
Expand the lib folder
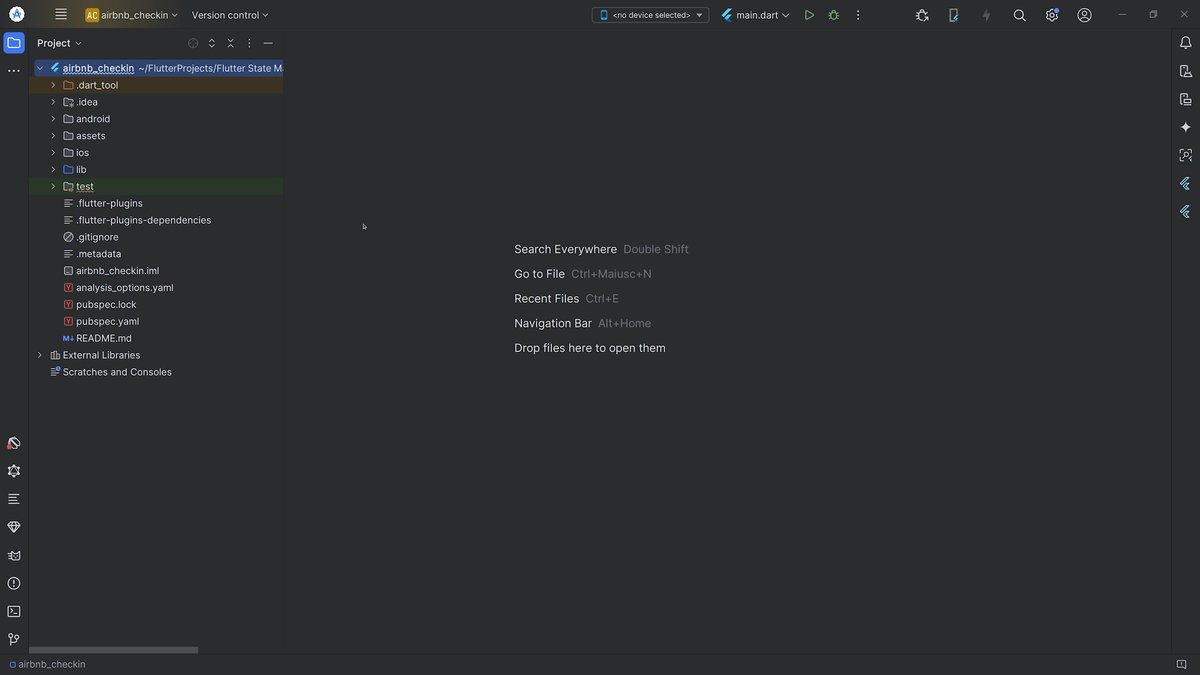(x=53, y=170)
